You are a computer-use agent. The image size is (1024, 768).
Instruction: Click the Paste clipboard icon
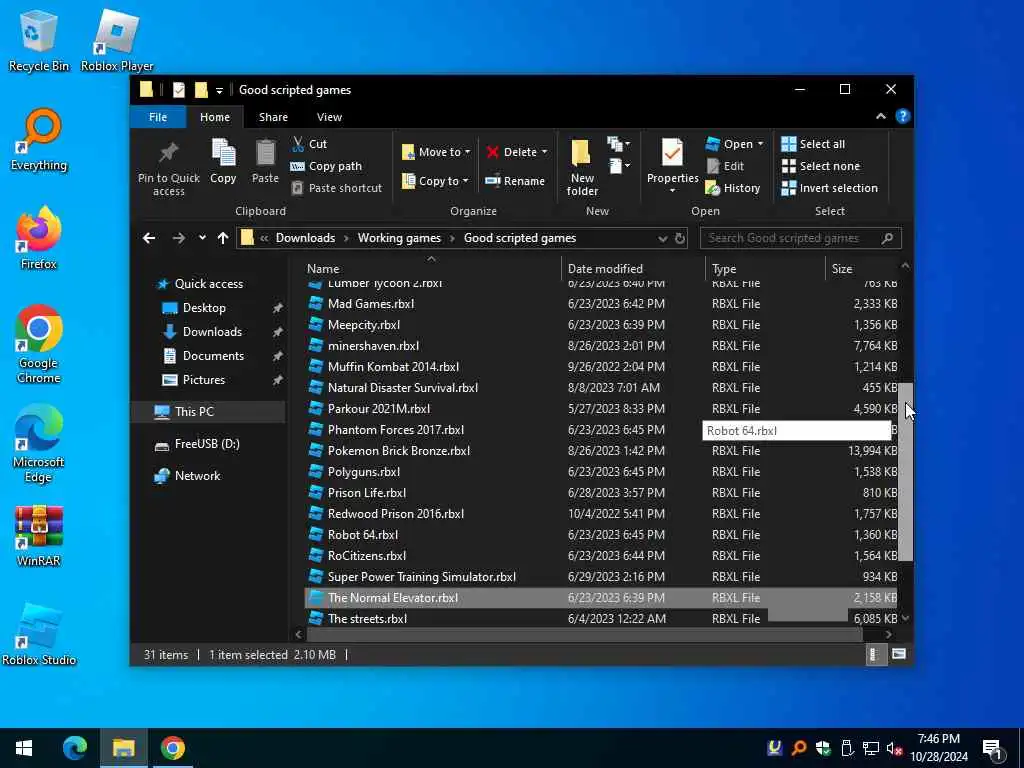(265, 161)
